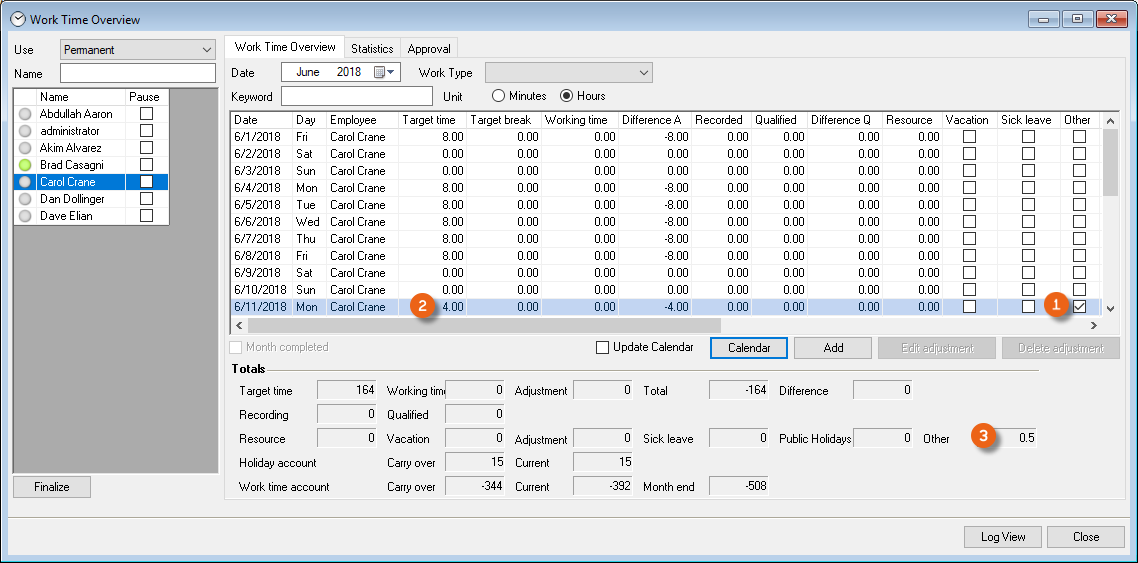Enable the Update Calendar checkbox
This screenshot has height=563, width=1138.
(602, 348)
